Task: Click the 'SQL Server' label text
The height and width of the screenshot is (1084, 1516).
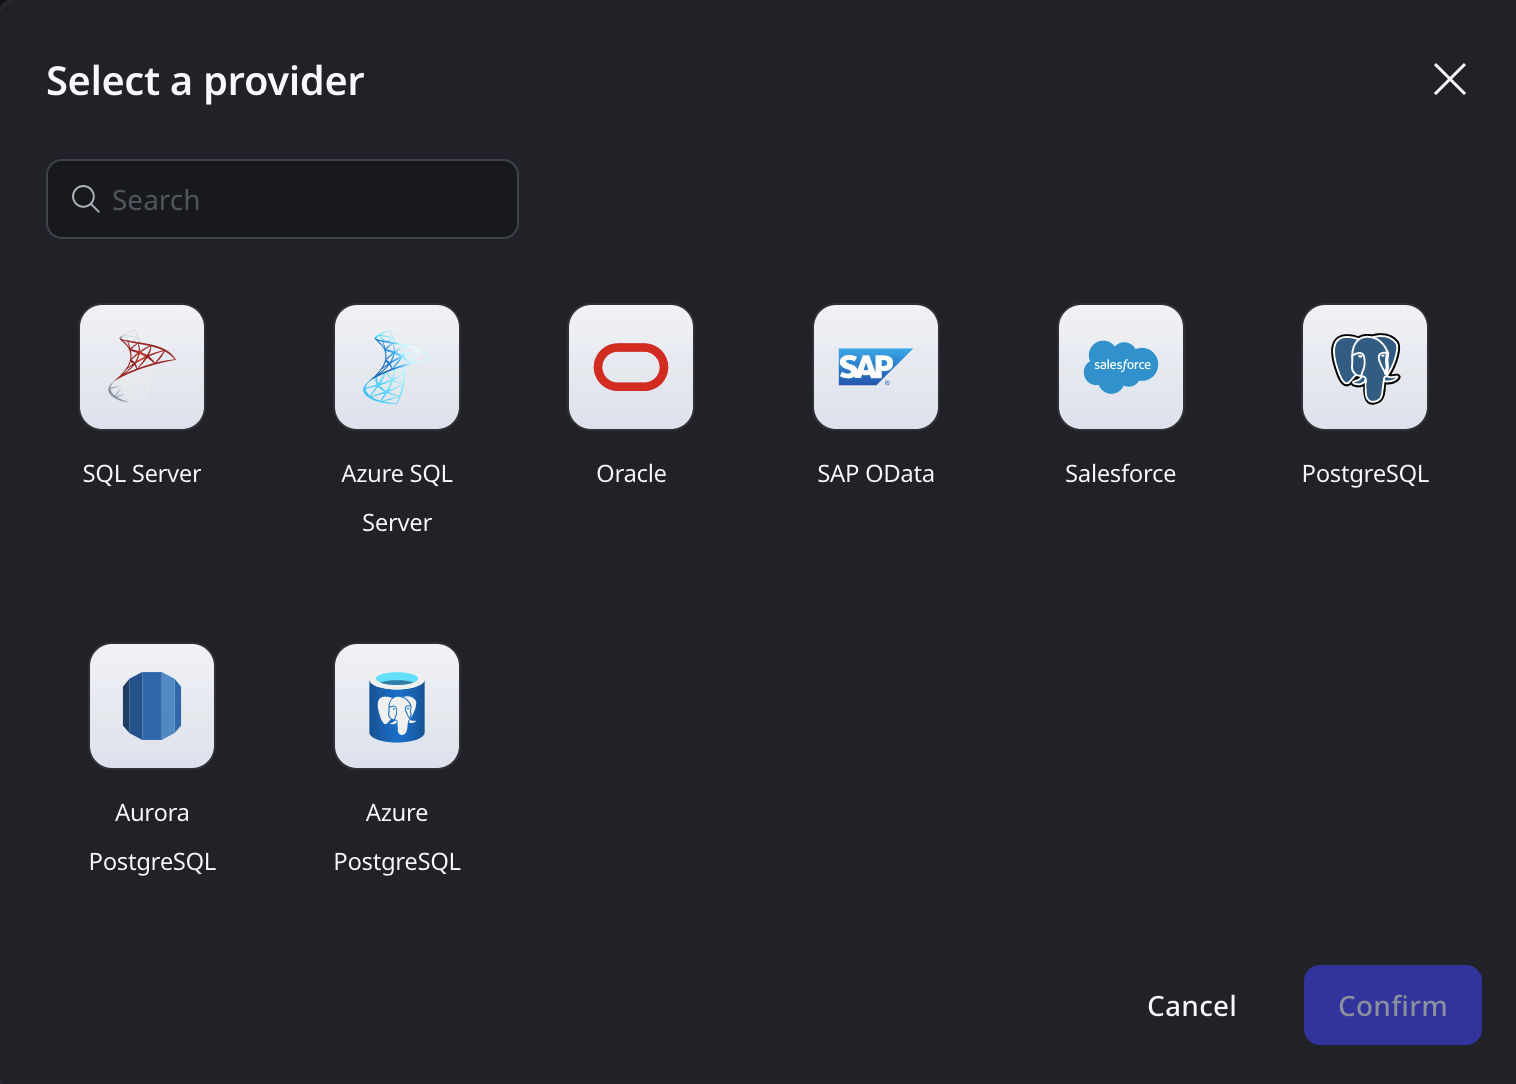Action: [142, 473]
